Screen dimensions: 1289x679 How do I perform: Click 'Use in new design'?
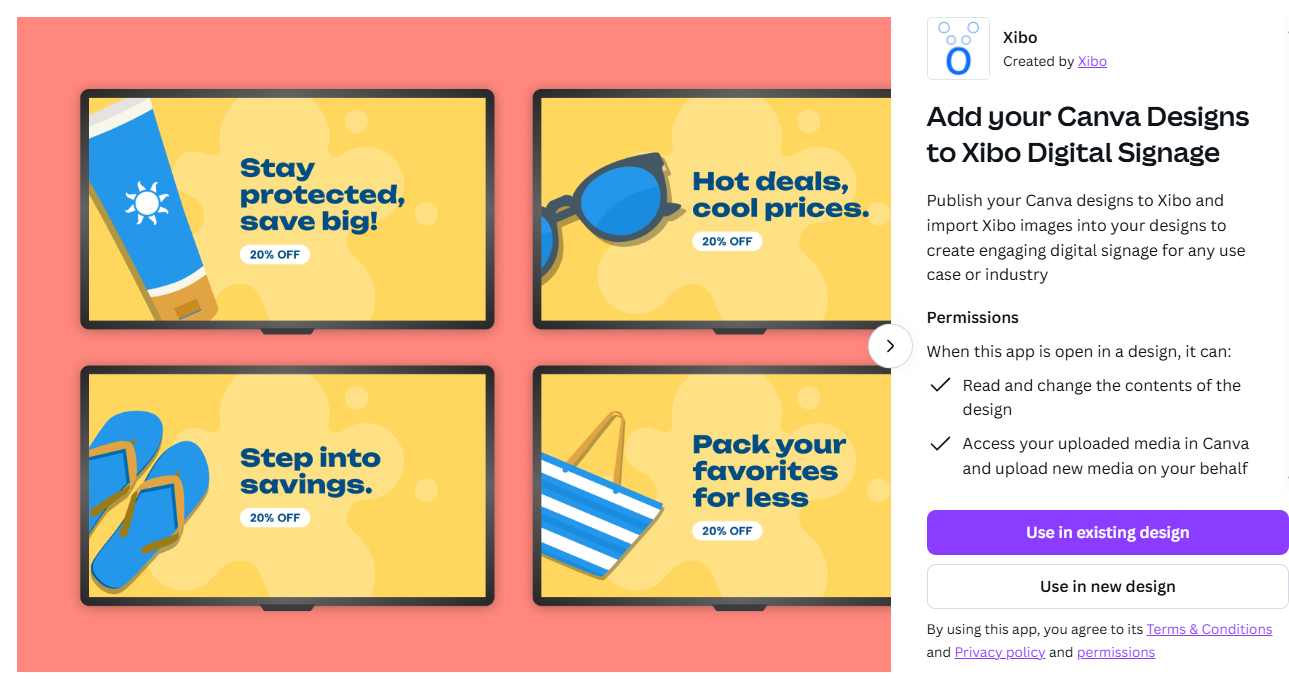(x=1107, y=586)
